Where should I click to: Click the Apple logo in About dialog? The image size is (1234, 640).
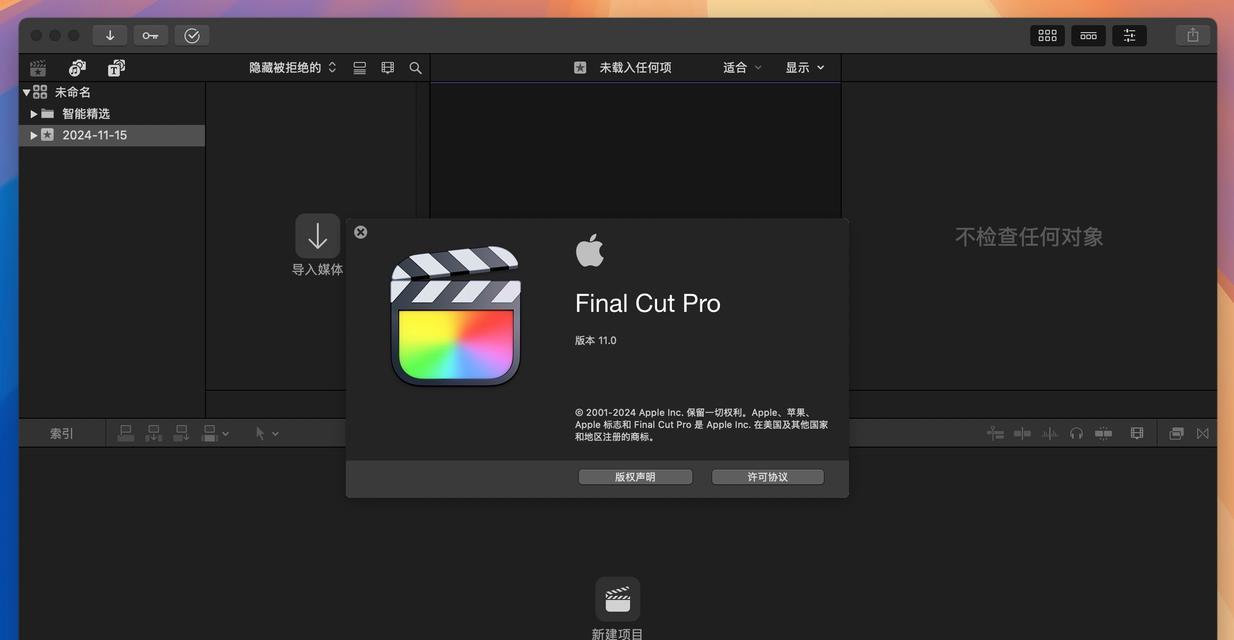tap(590, 251)
